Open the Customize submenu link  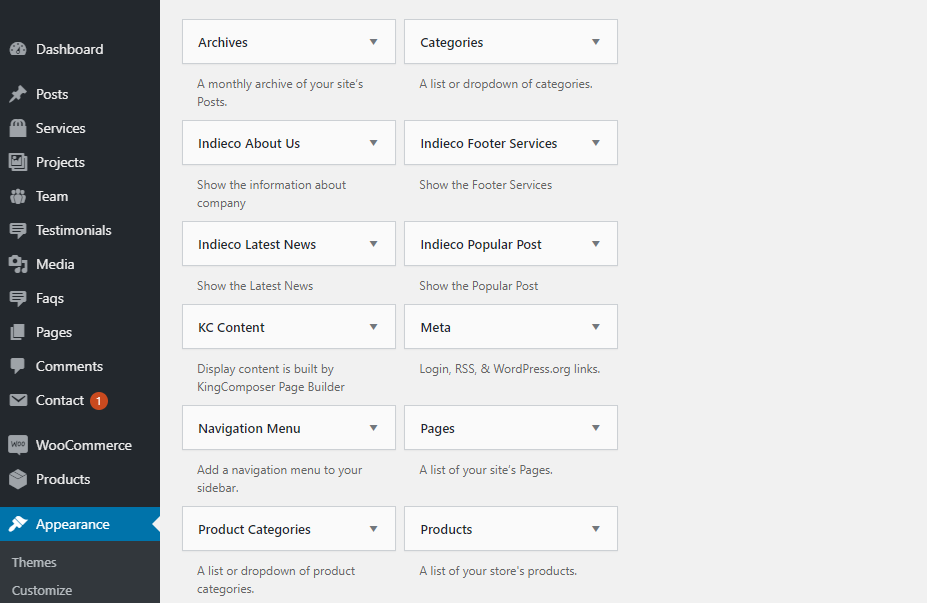point(42,590)
